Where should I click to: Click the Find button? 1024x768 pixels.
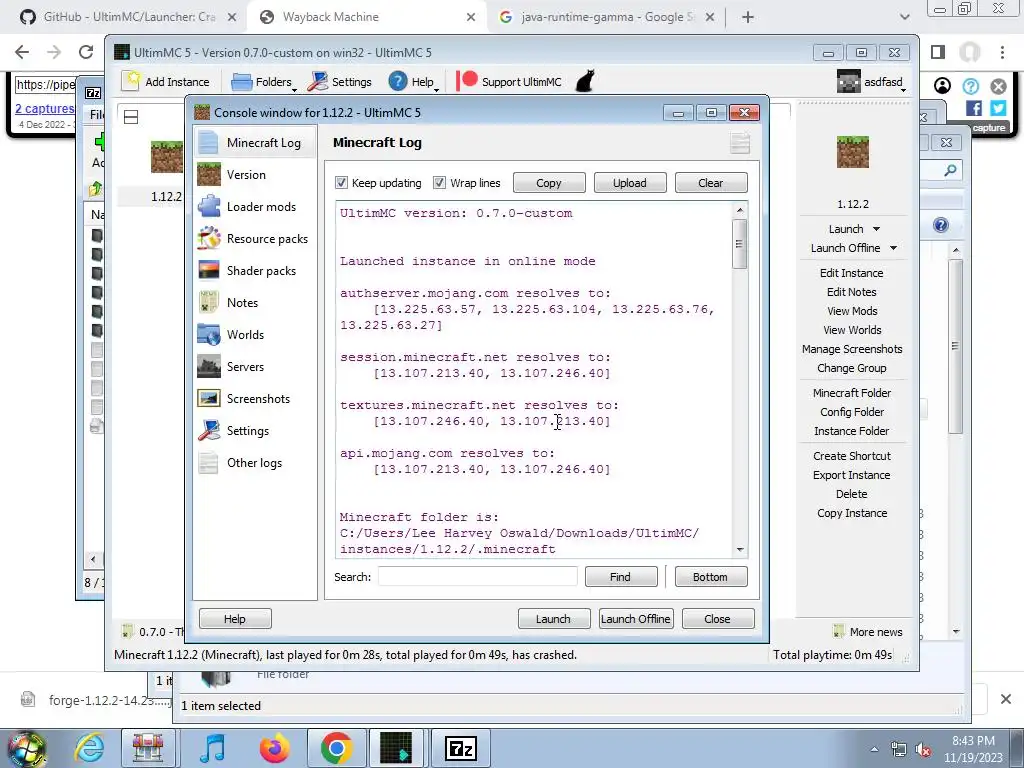(620, 577)
